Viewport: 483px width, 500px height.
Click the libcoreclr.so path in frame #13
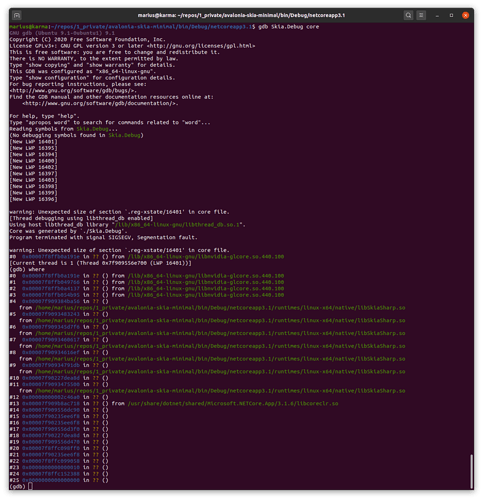(233, 404)
